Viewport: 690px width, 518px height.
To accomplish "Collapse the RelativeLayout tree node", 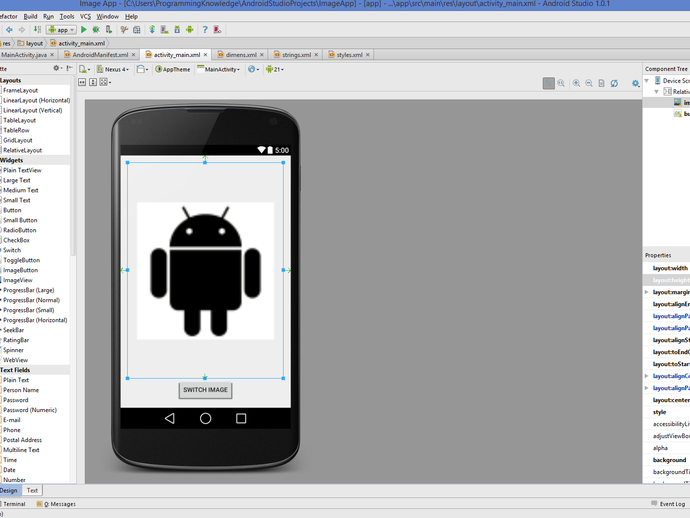I will coord(657,92).
